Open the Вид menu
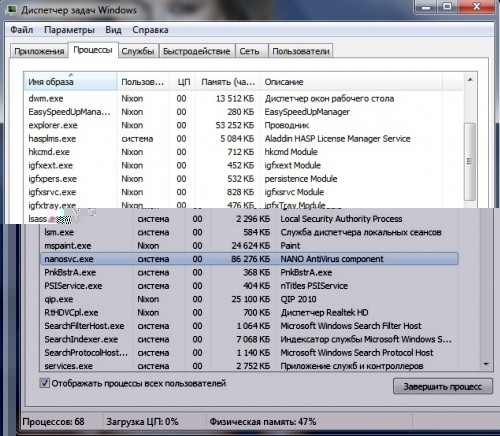The image size is (500, 436). coord(113,30)
